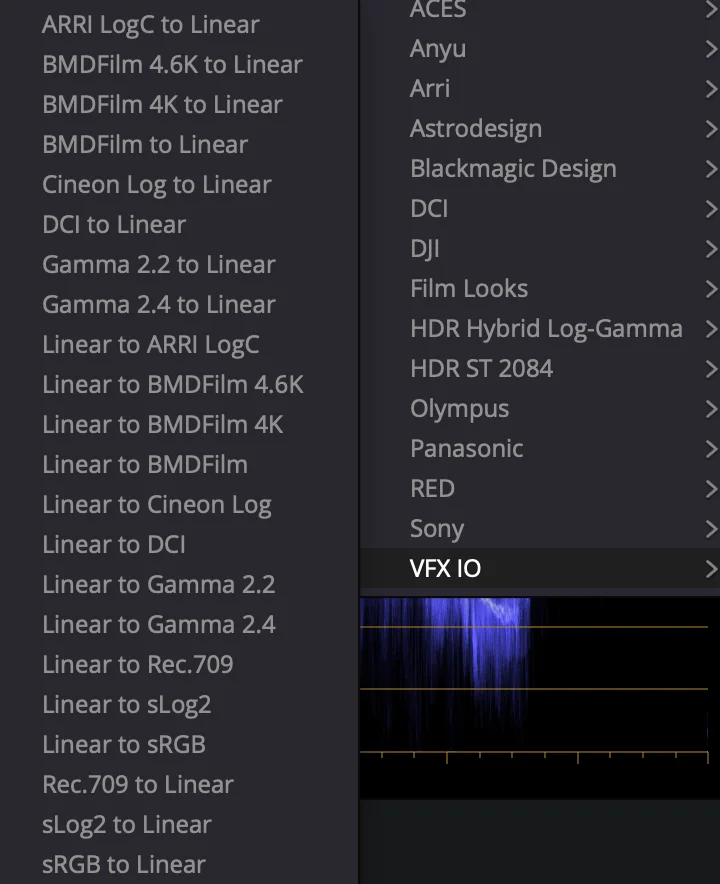The width and height of the screenshot is (720, 884).
Task: Open the Blackmagic Design submenu
Action: (540, 169)
